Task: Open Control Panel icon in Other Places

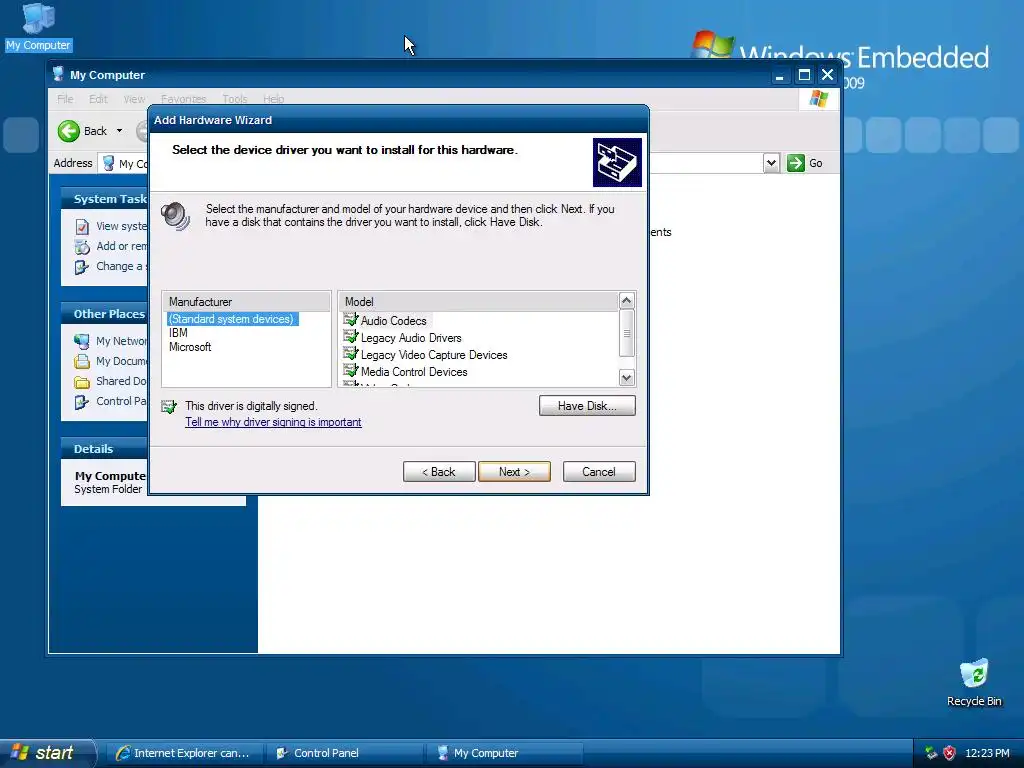Action: coord(82,402)
